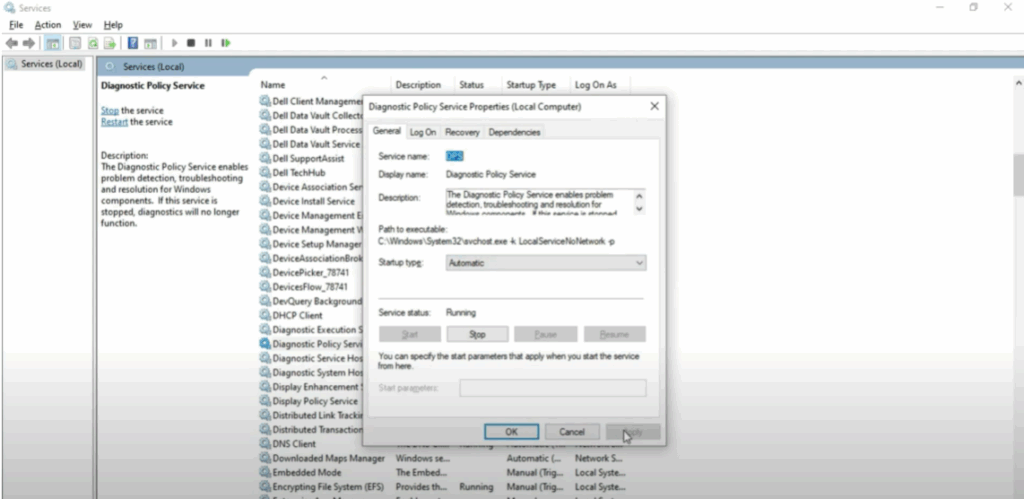Click the Stop Service square icon
The height and width of the screenshot is (499, 1024).
click(x=191, y=43)
